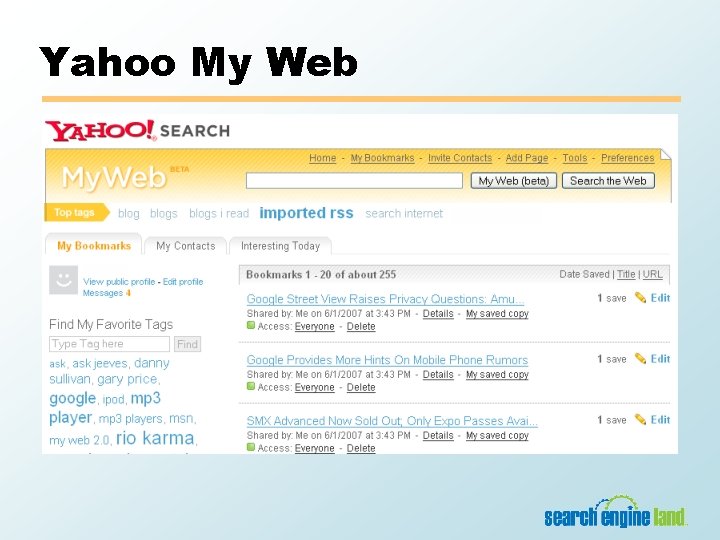Select the 'danny sullivan' tag

[x=109, y=371]
